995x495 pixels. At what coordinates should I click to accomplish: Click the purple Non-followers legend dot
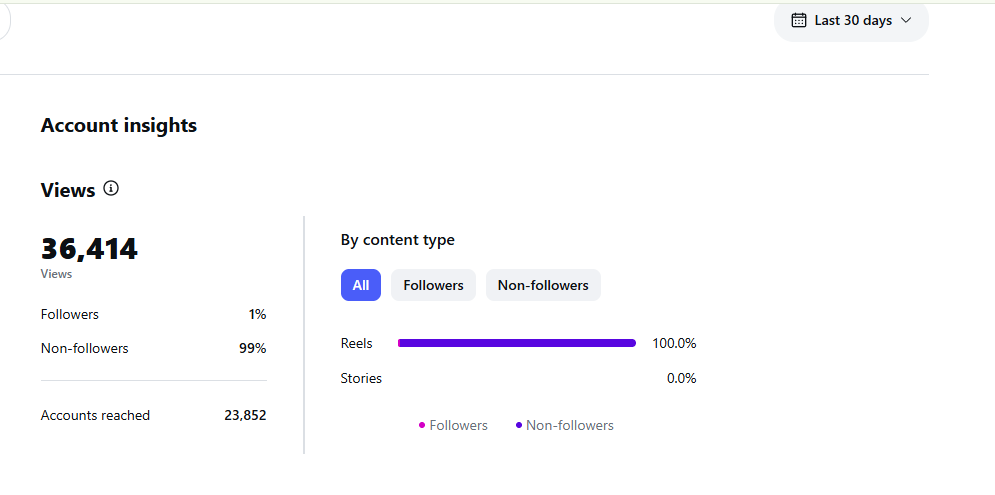click(518, 425)
